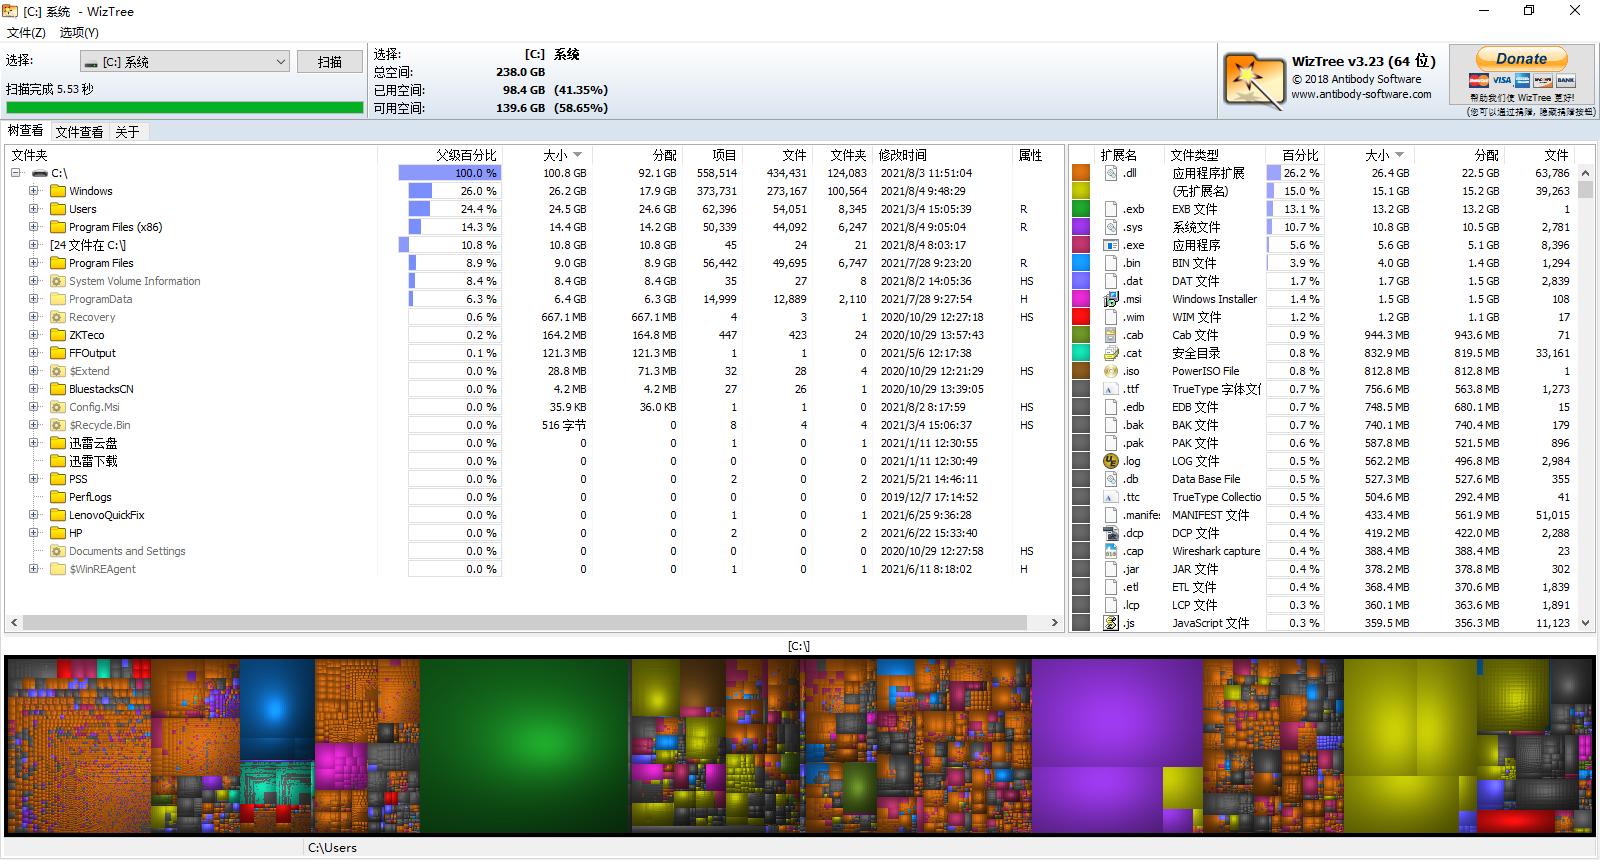Click the orange .dll color swatch
Image resolution: width=1600 pixels, height=860 pixels.
(x=1080, y=173)
